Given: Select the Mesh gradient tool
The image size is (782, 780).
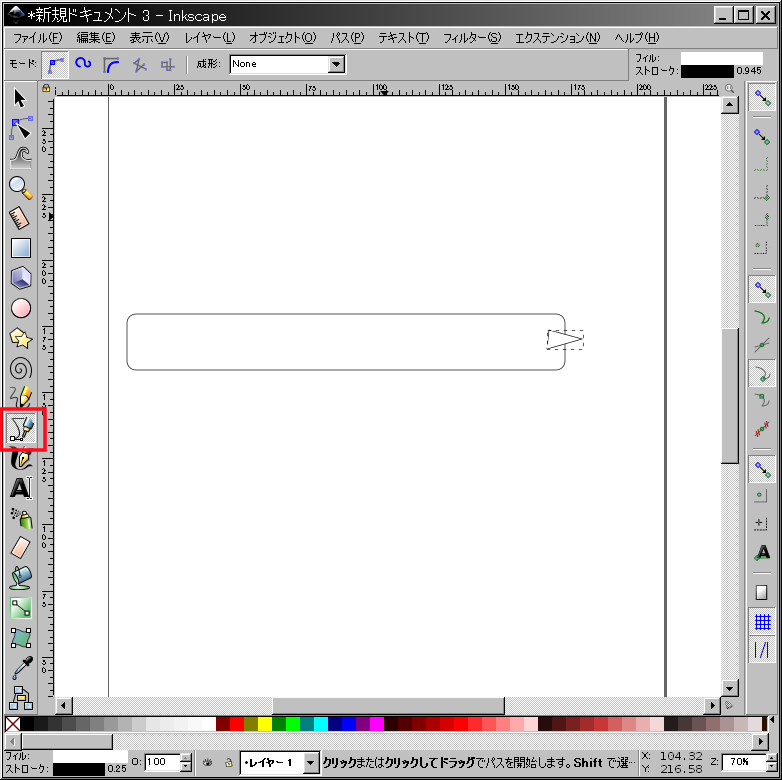Looking at the screenshot, I should pyautogui.click(x=20, y=638).
